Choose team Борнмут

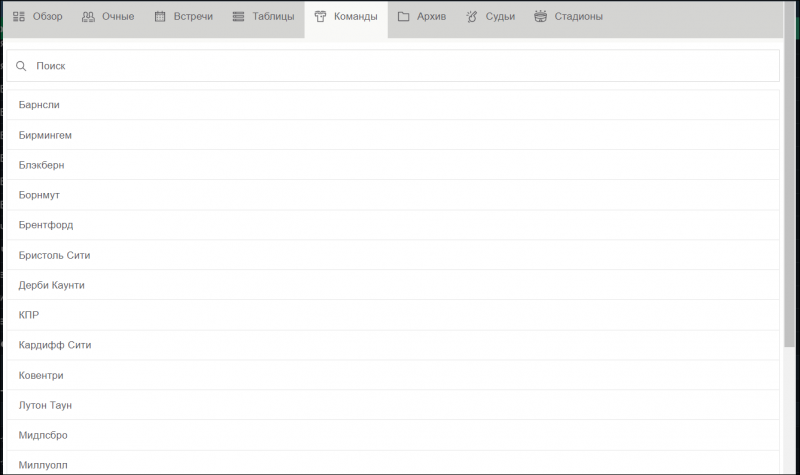393,195
